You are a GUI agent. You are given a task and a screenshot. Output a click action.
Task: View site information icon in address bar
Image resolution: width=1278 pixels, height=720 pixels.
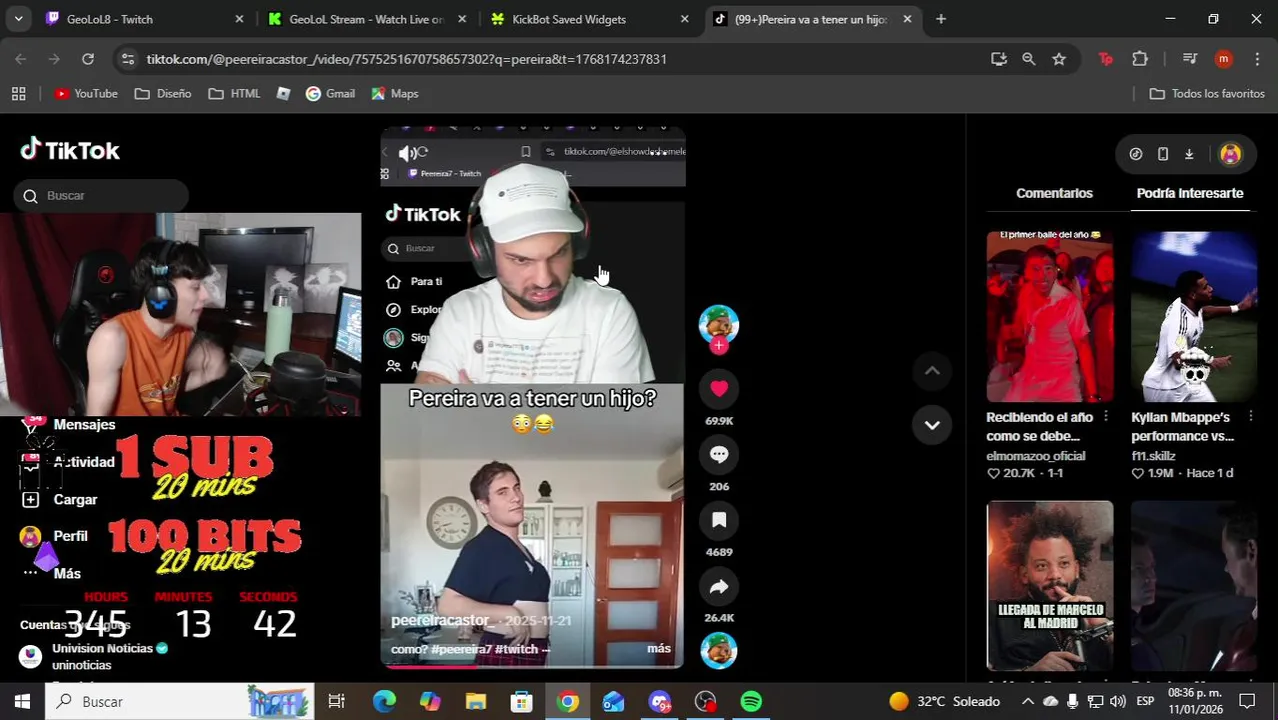(x=127, y=59)
